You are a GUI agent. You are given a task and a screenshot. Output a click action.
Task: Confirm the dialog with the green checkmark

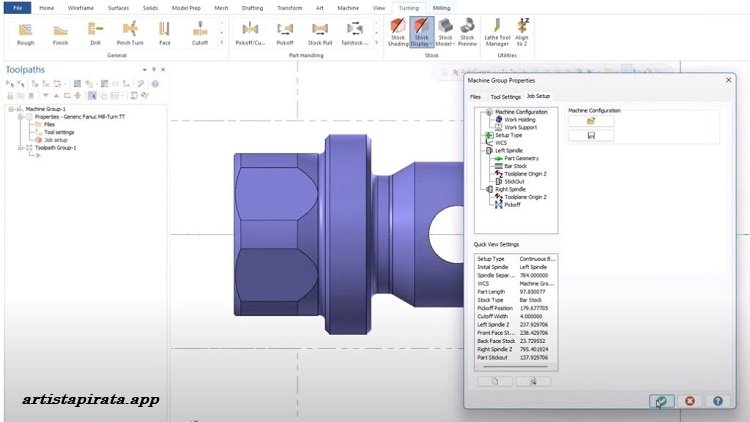pos(660,401)
